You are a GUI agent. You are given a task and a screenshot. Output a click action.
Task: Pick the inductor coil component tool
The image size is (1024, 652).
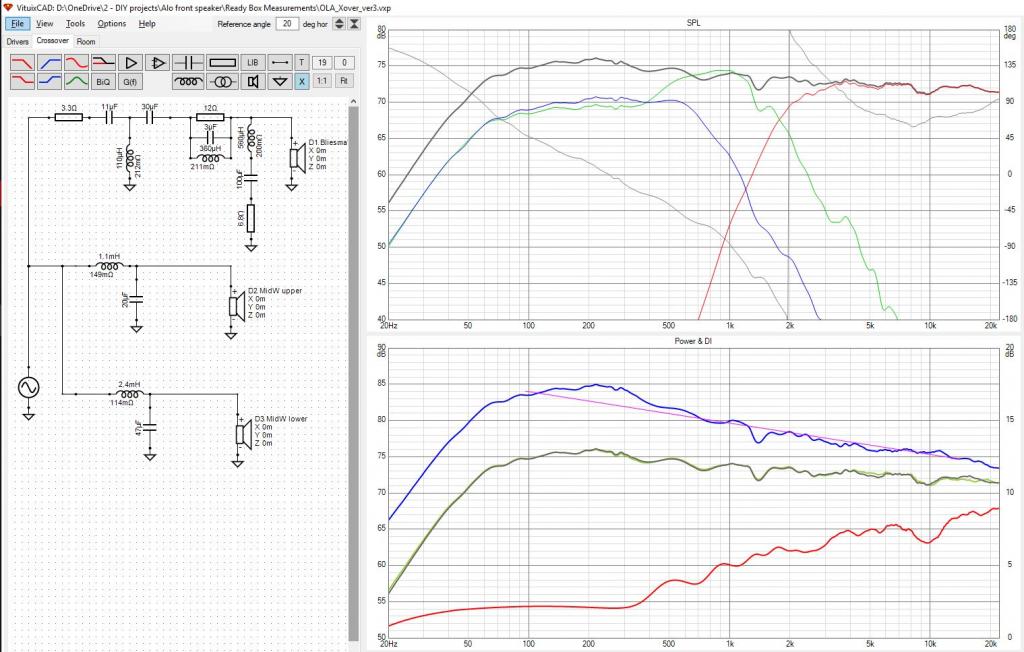coord(189,82)
